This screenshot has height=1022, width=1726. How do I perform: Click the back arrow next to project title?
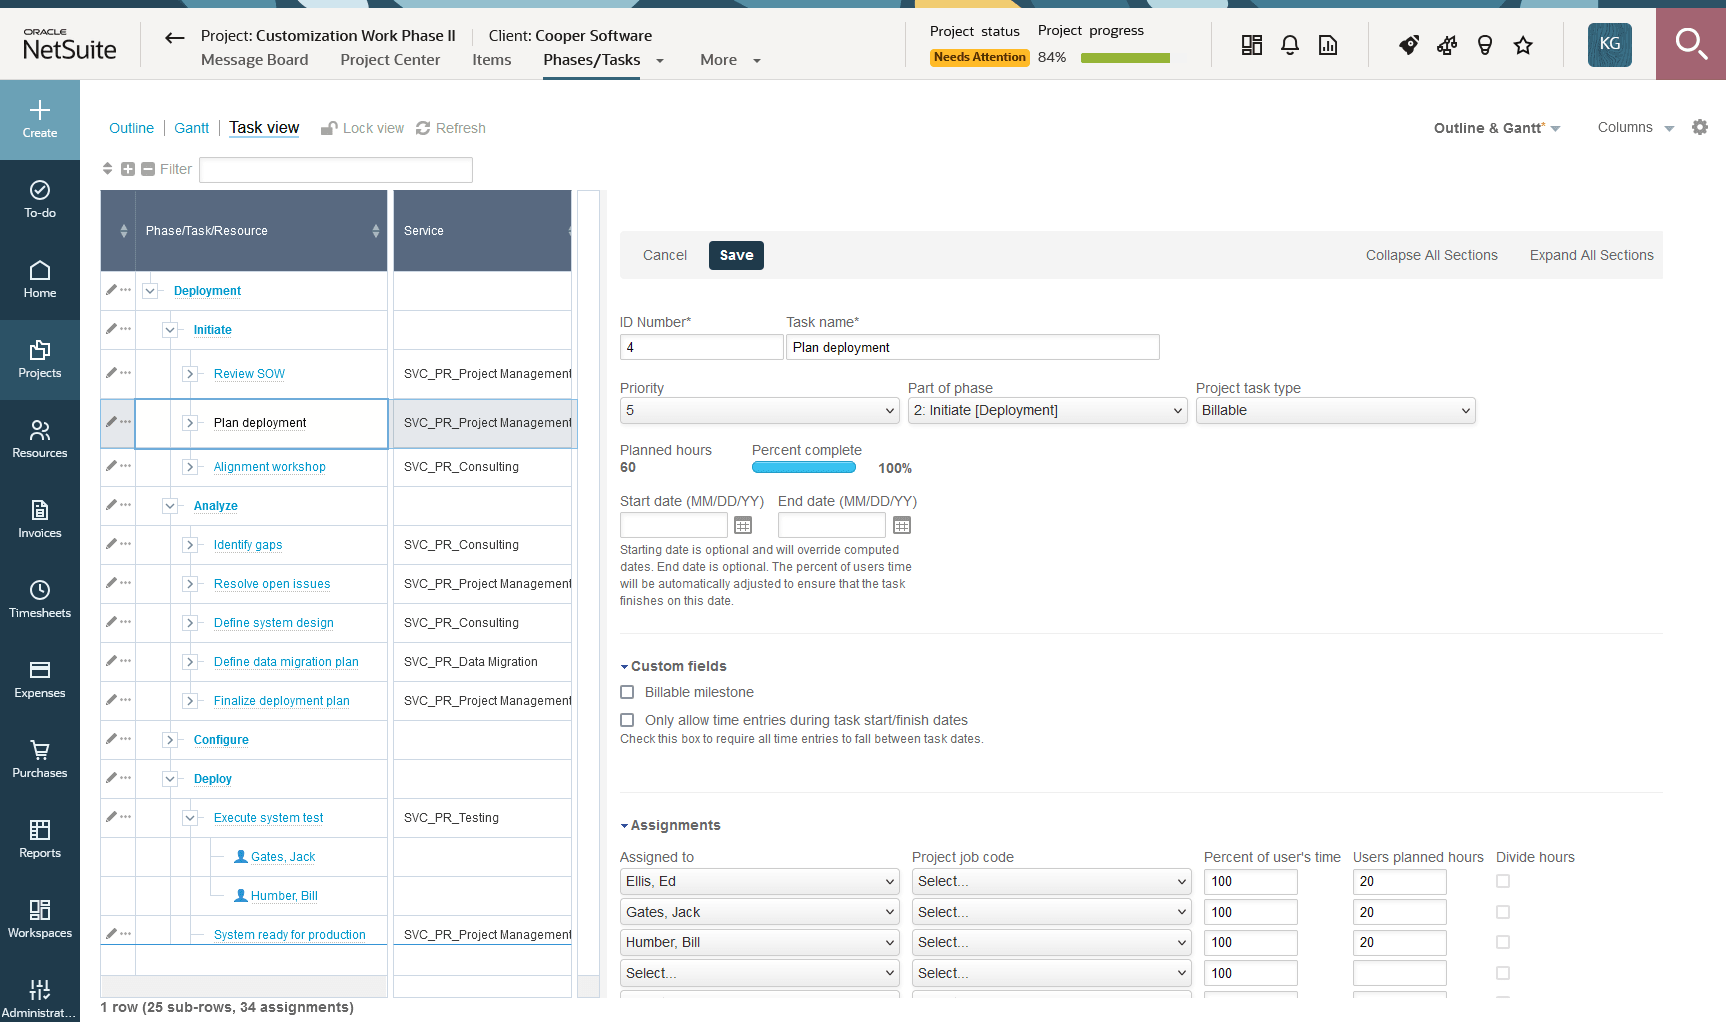(x=175, y=38)
